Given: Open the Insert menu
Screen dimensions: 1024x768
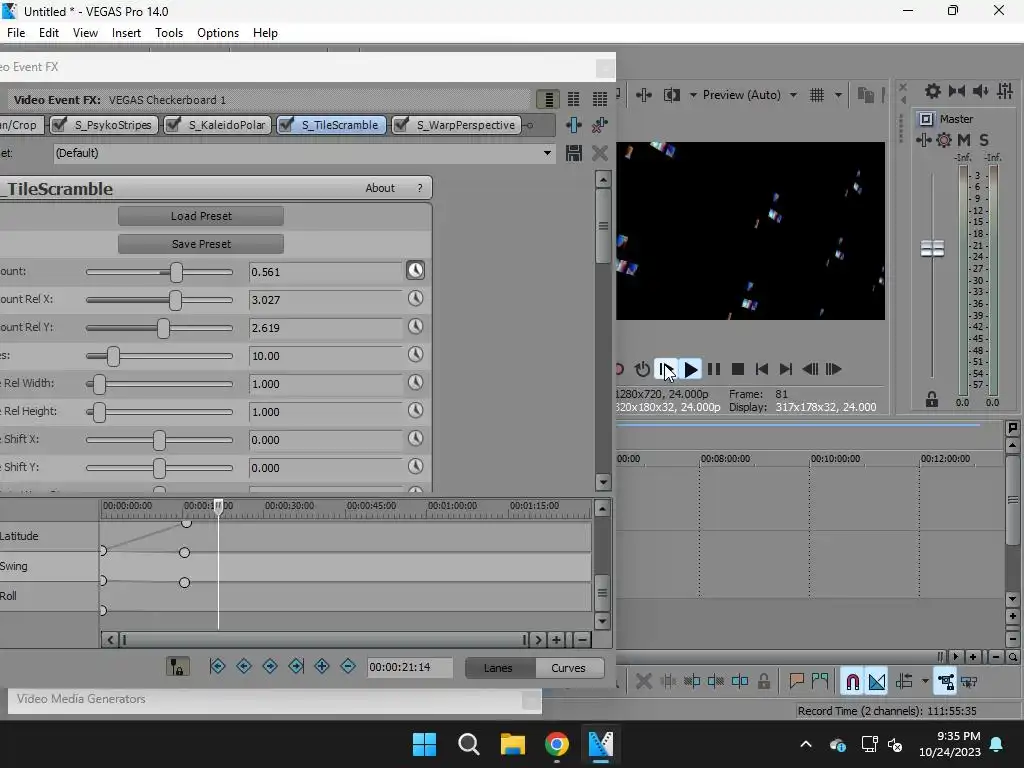Looking at the screenshot, I should (126, 33).
